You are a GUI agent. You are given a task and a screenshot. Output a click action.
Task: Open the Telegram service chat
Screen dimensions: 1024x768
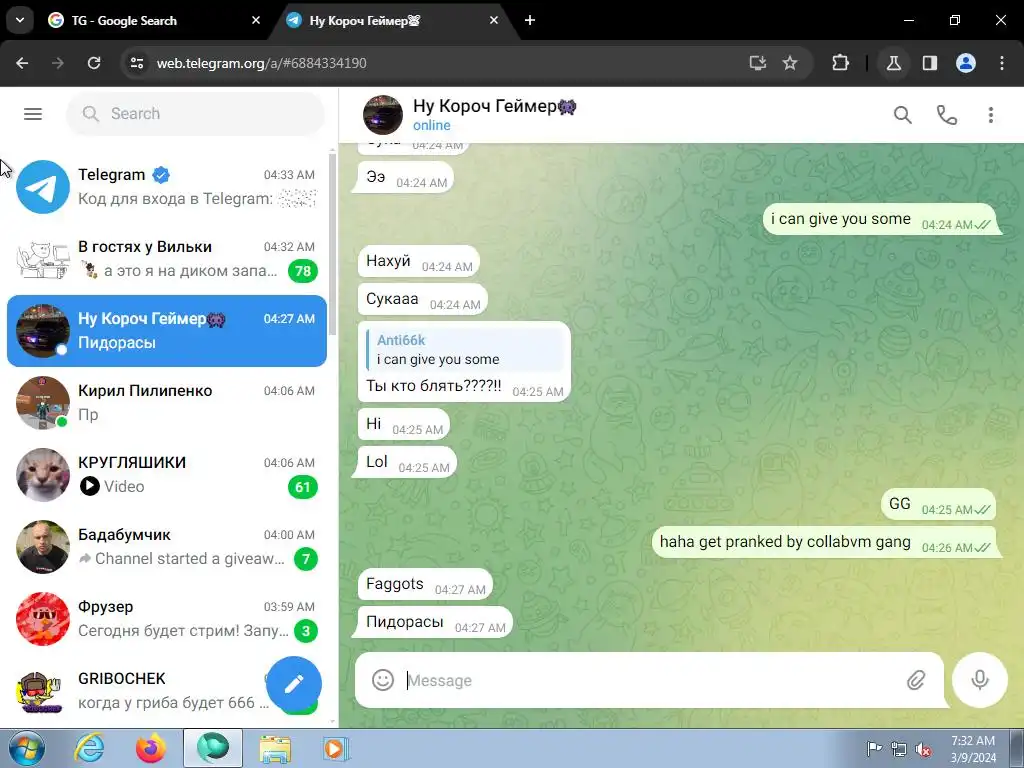pos(167,187)
